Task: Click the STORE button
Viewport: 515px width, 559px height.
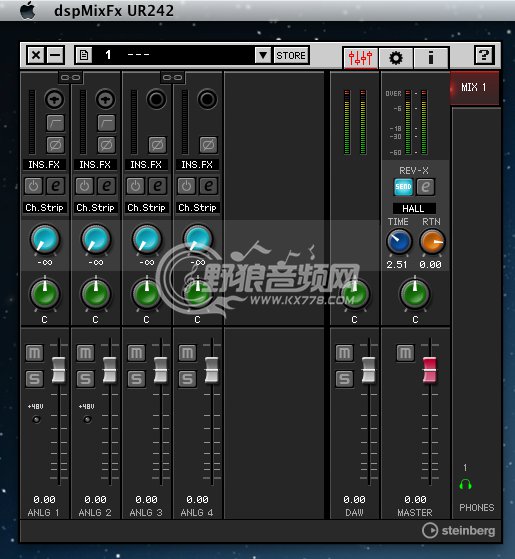Action: (291, 55)
